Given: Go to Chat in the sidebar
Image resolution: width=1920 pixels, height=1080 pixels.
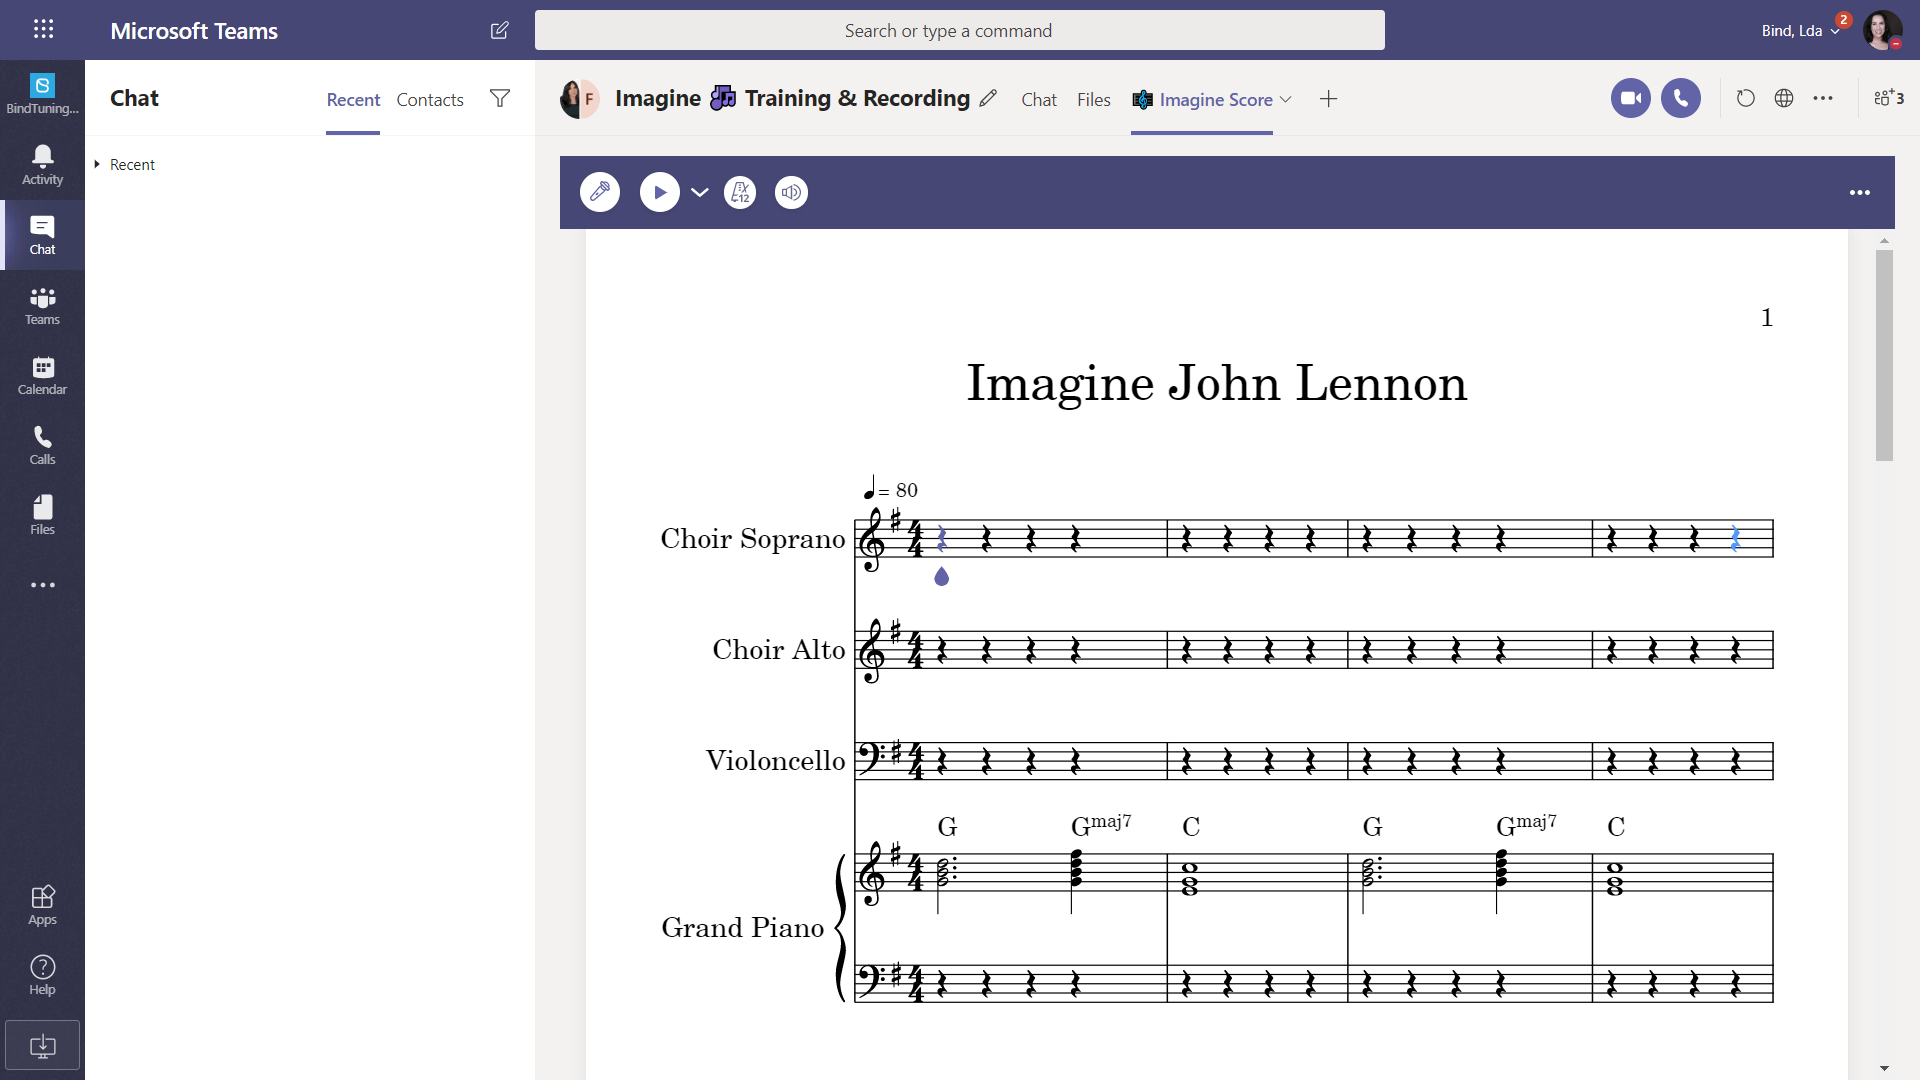Looking at the screenshot, I should pos(42,235).
